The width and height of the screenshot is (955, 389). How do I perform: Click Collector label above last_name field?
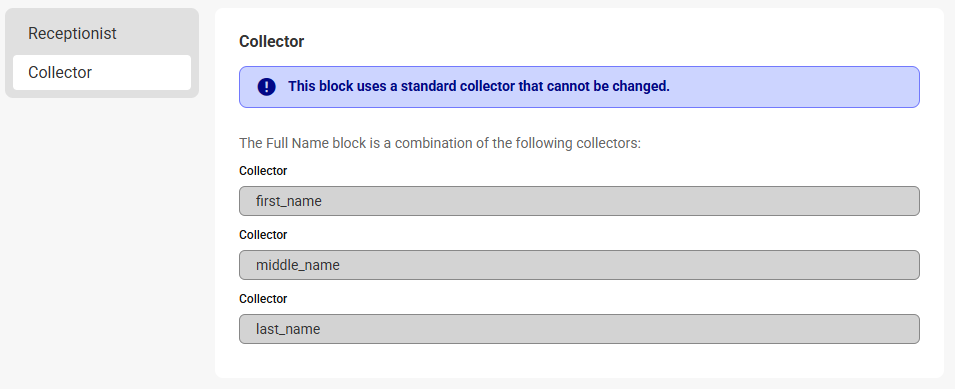point(263,299)
